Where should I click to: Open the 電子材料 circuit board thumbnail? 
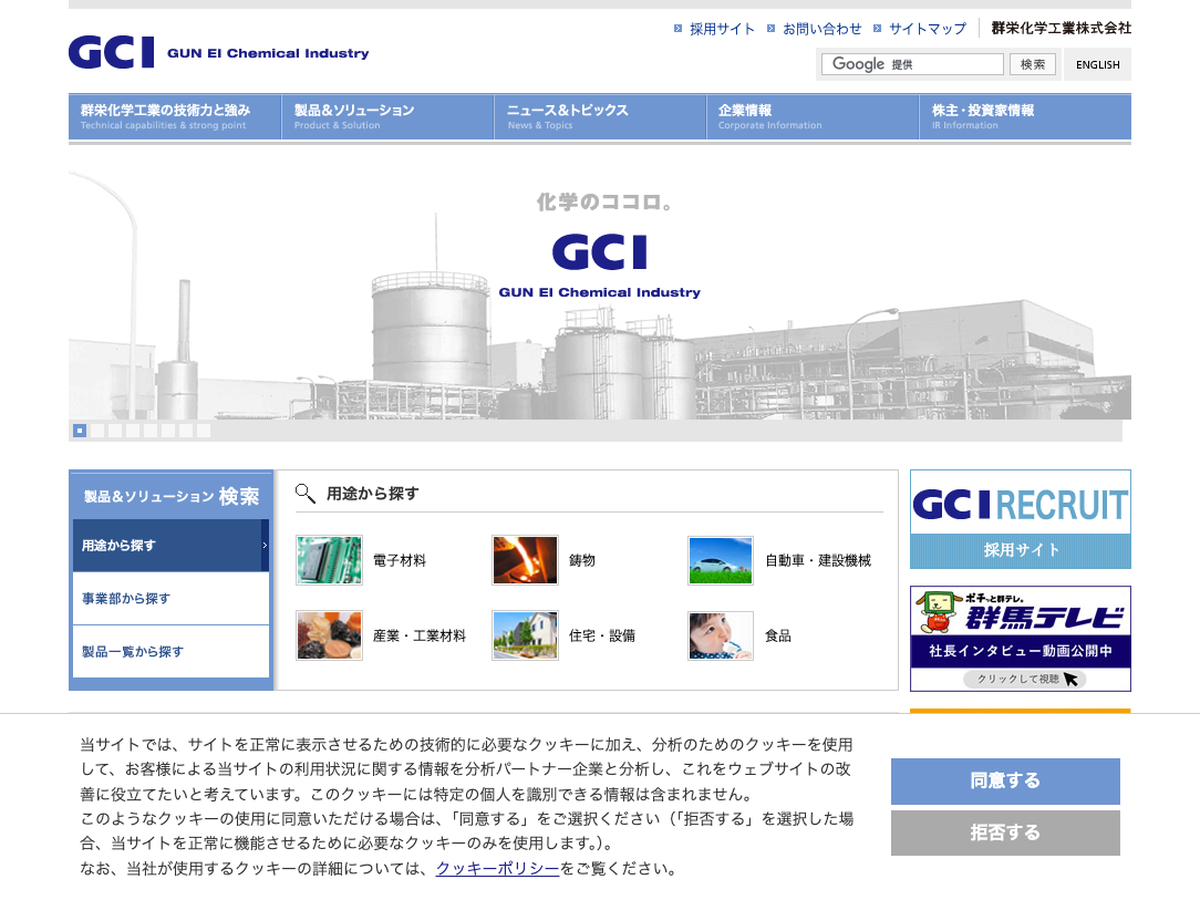pos(329,560)
